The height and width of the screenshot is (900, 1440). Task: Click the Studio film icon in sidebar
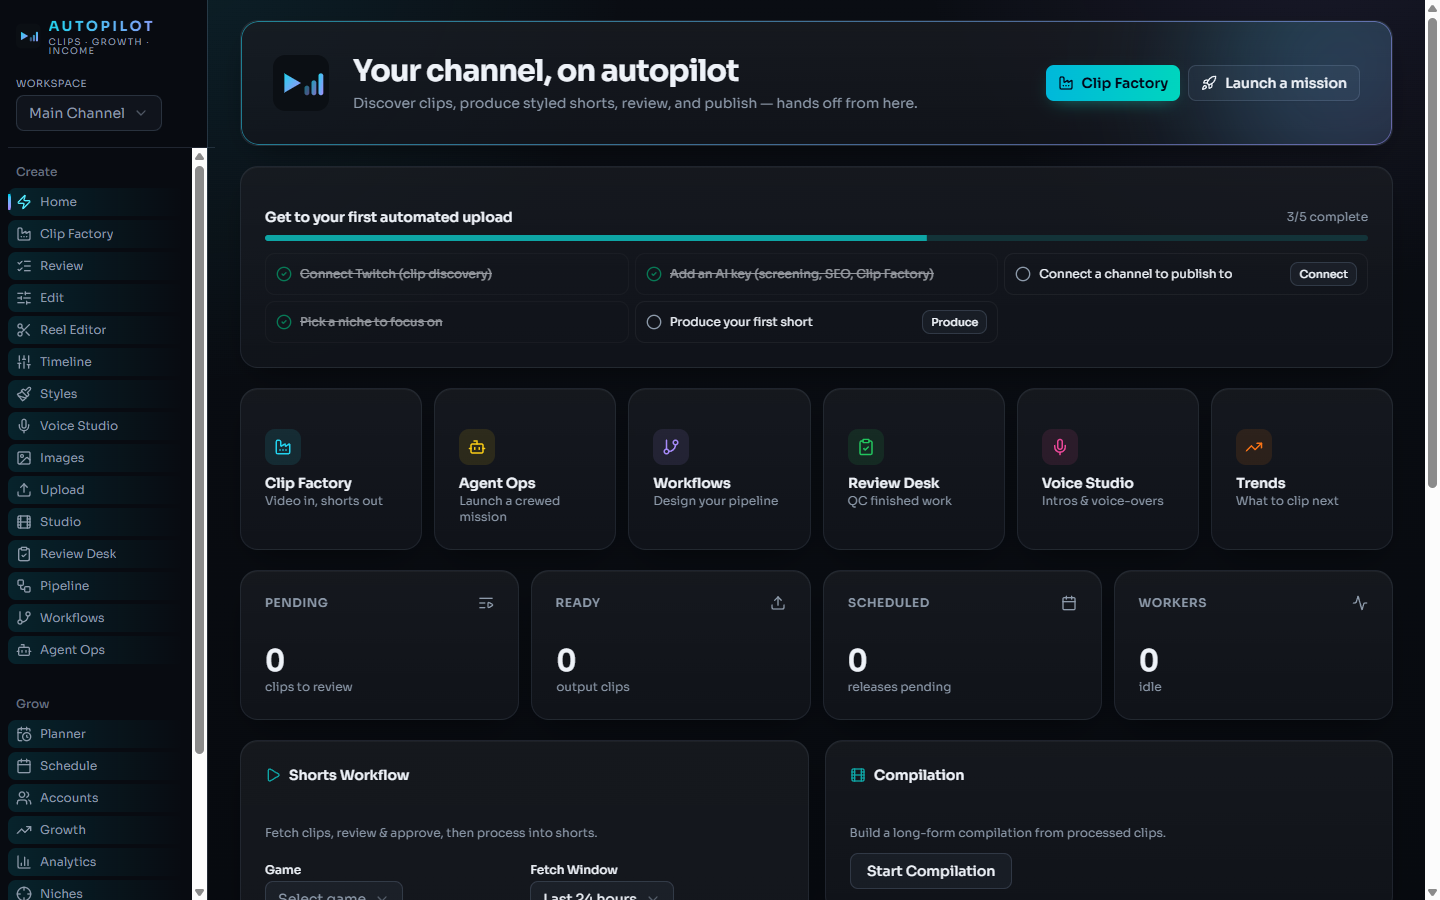(24, 522)
